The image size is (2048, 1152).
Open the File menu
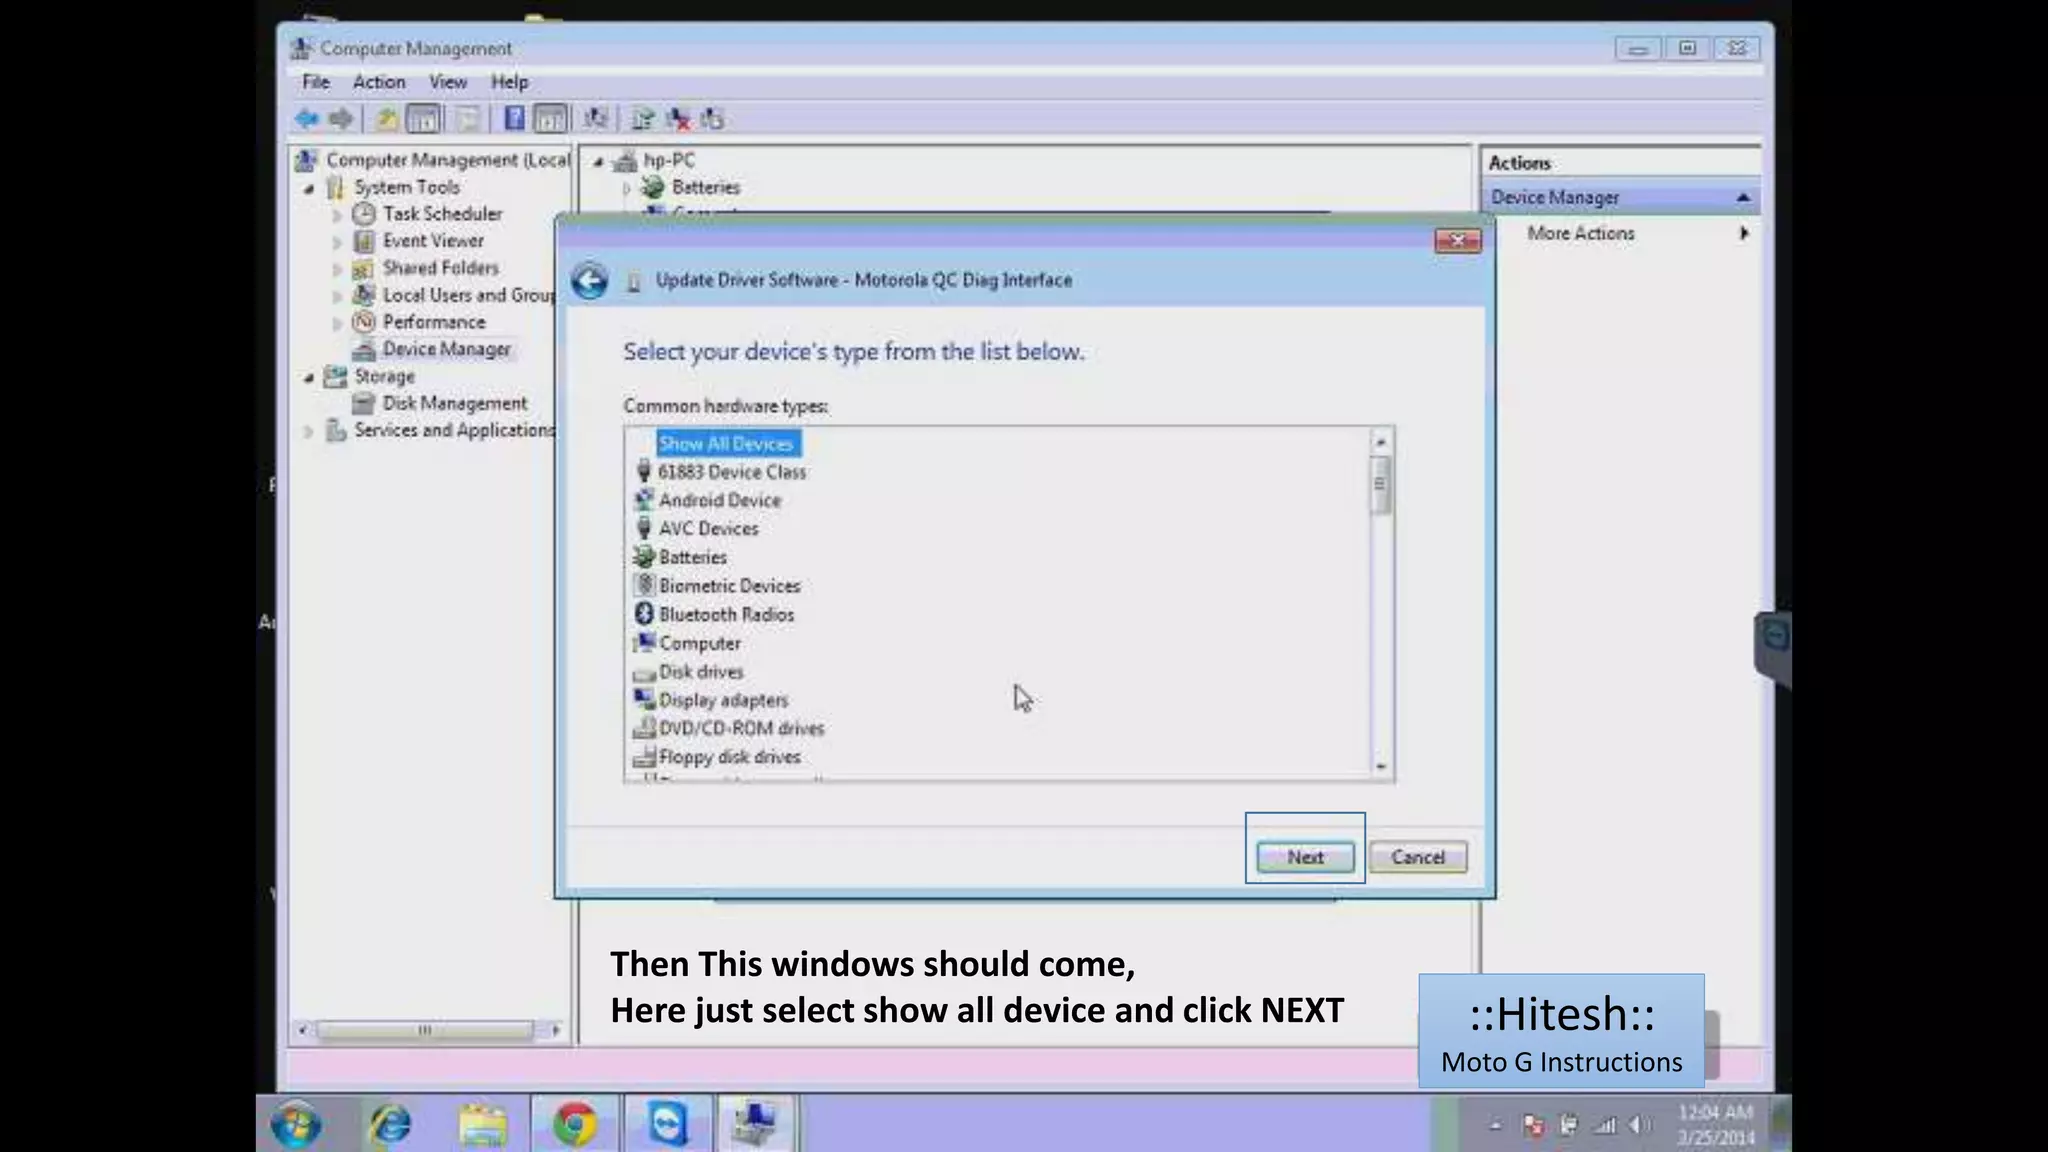pos(316,82)
